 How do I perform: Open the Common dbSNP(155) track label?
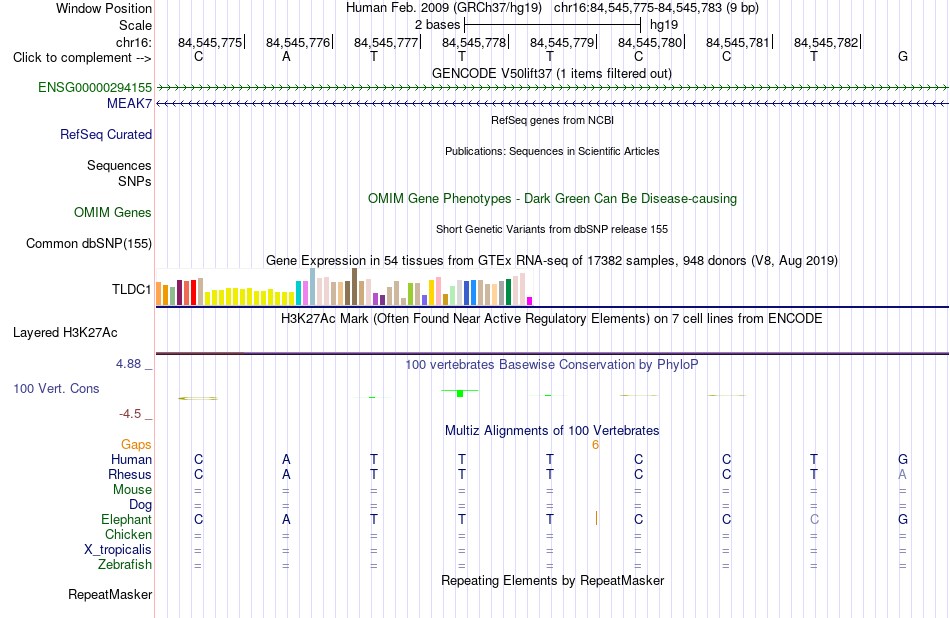pyautogui.click(x=89, y=244)
